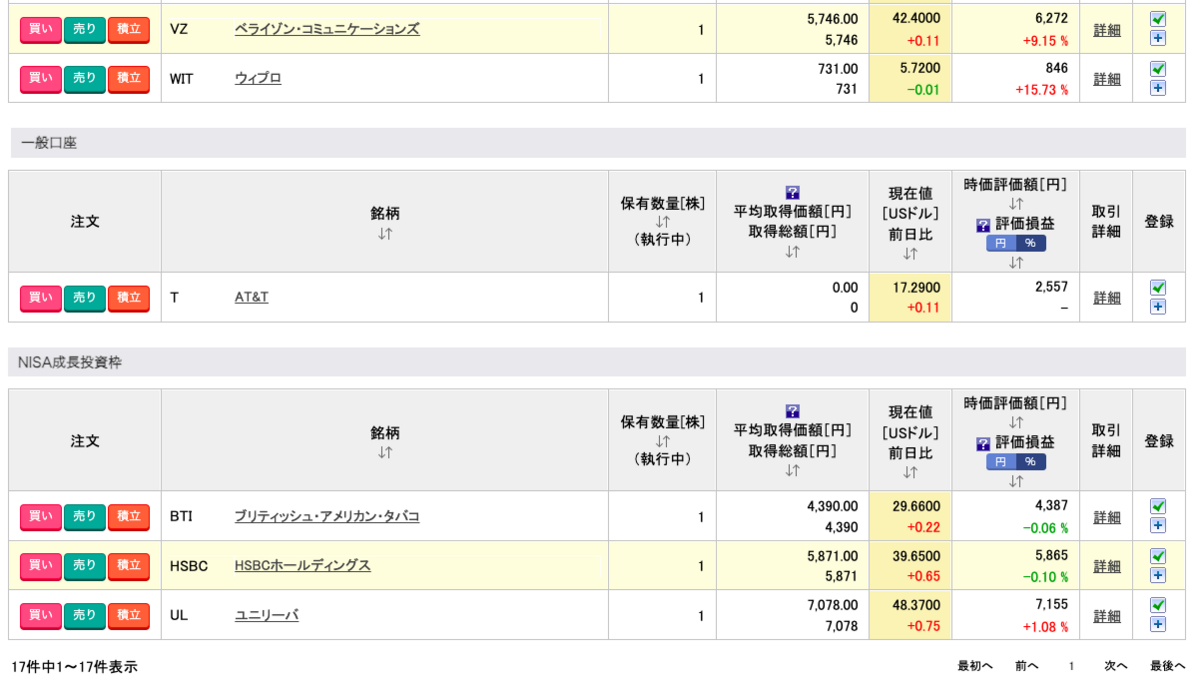The image size is (1200, 688).
Task: Click sort arrows under 銘柄 in 一般口座 table
Action: point(385,233)
